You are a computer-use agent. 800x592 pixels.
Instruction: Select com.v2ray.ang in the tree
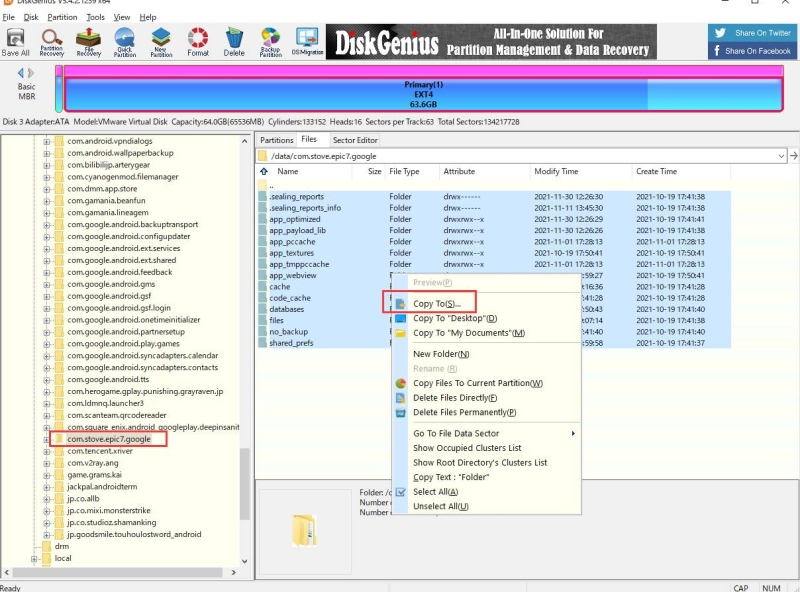(93, 463)
